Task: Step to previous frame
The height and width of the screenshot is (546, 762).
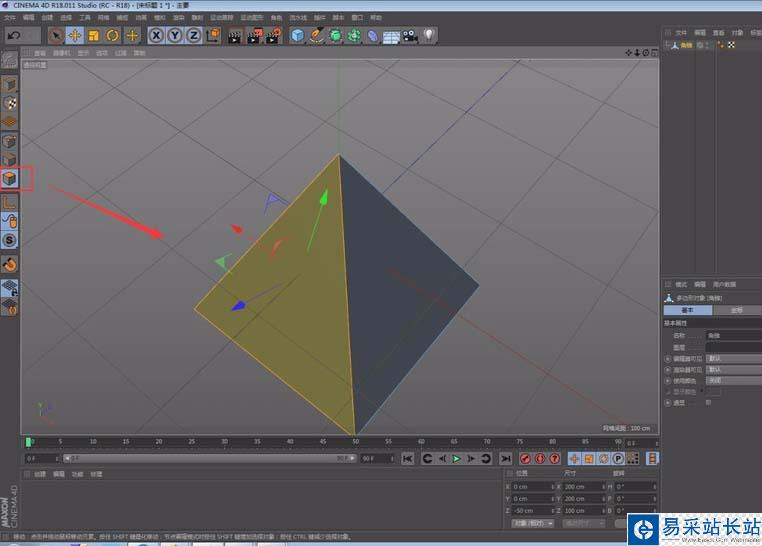Action: (442, 459)
